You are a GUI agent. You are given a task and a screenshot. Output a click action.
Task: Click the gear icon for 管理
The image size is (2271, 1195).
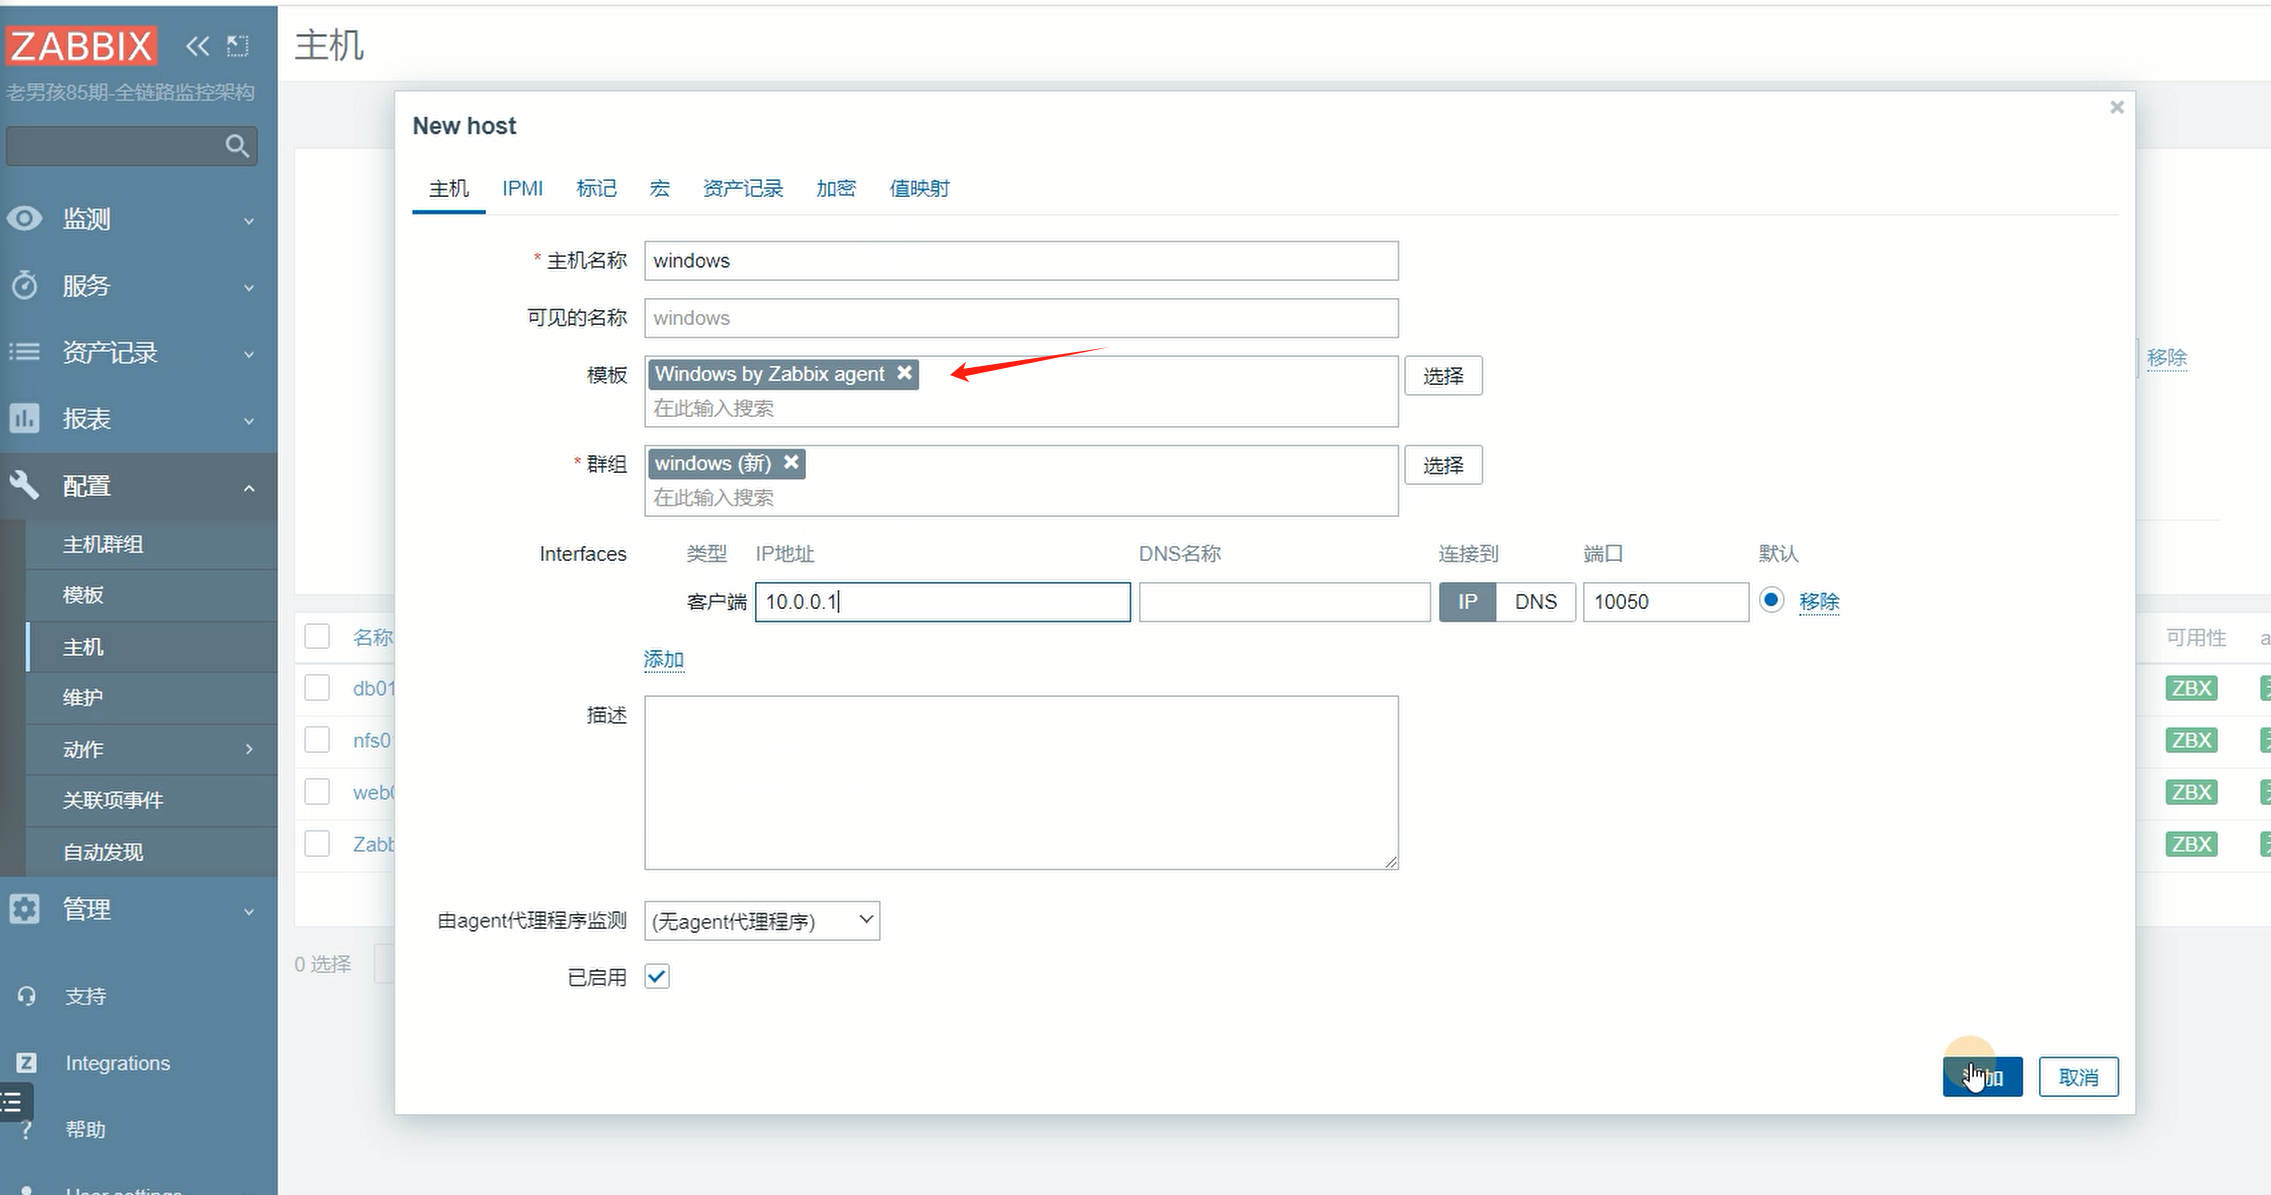point(25,909)
